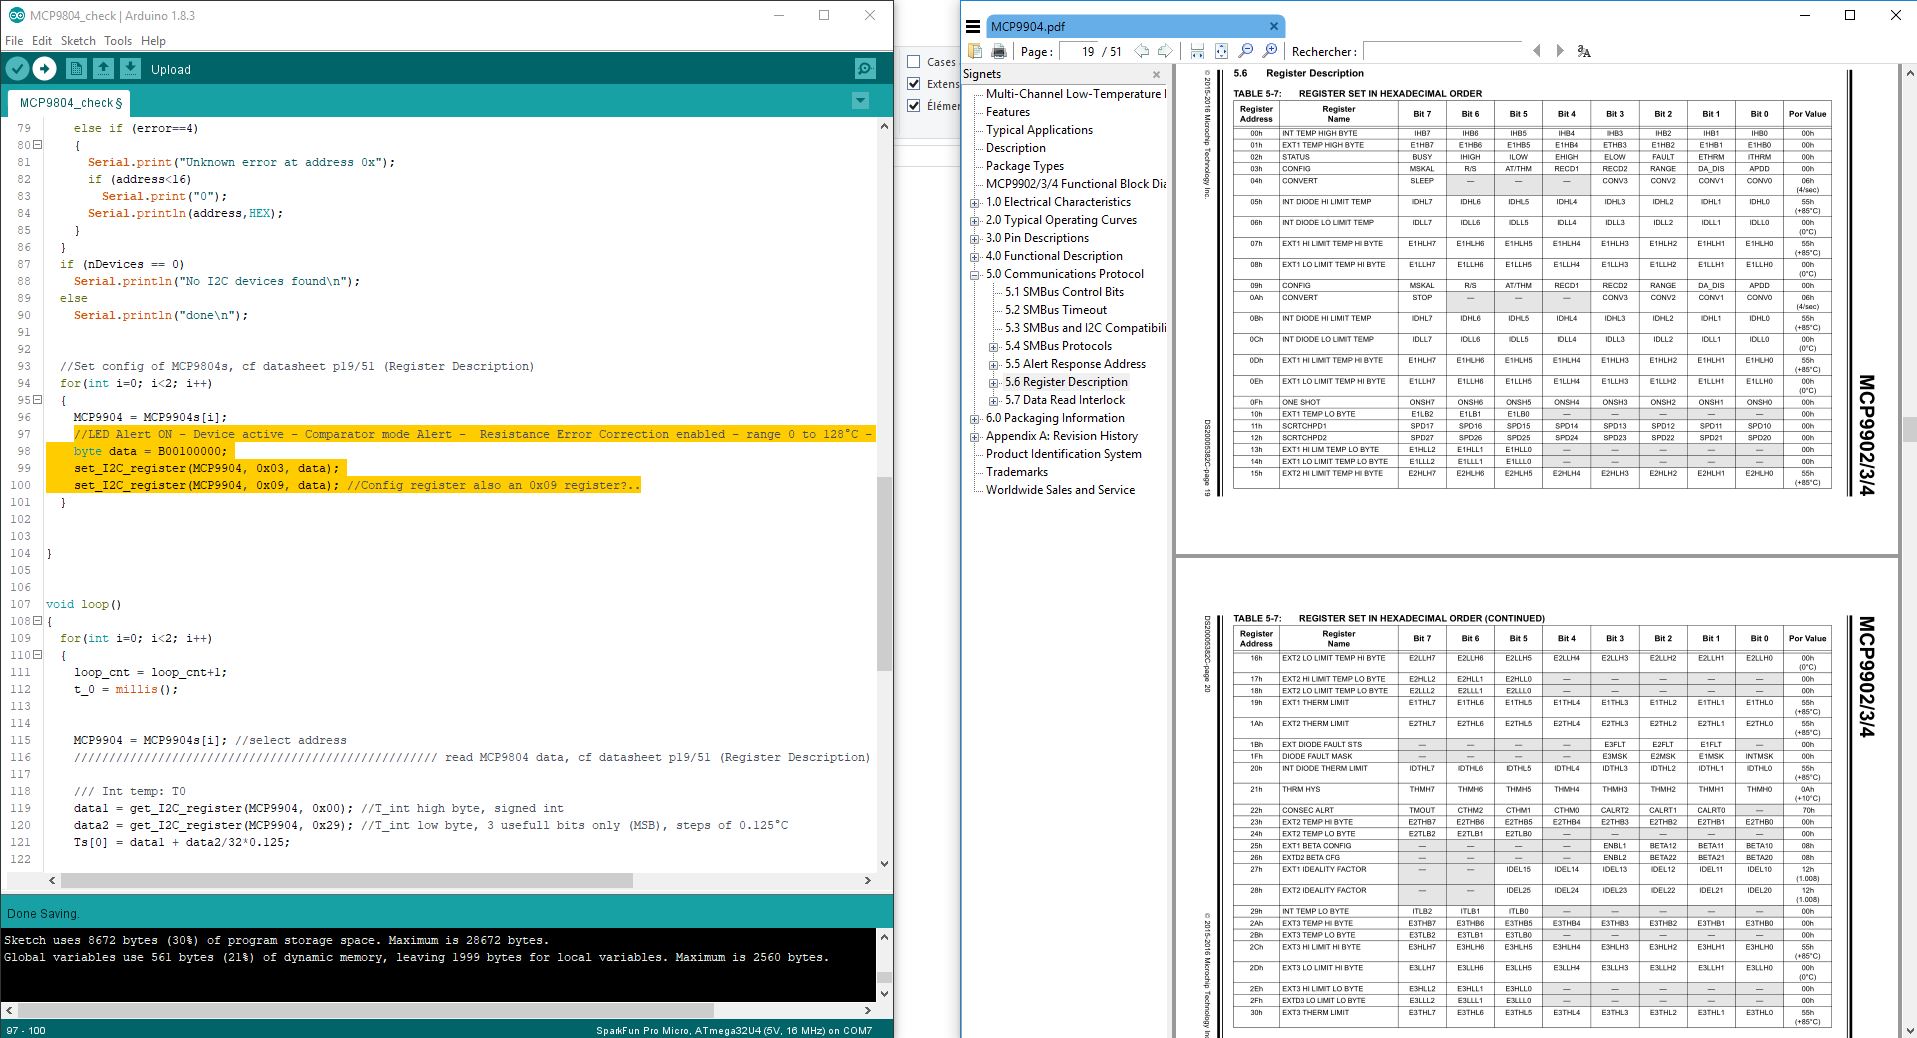Go to 5.2 SMBus Timeout bookmark

pos(1056,310)
